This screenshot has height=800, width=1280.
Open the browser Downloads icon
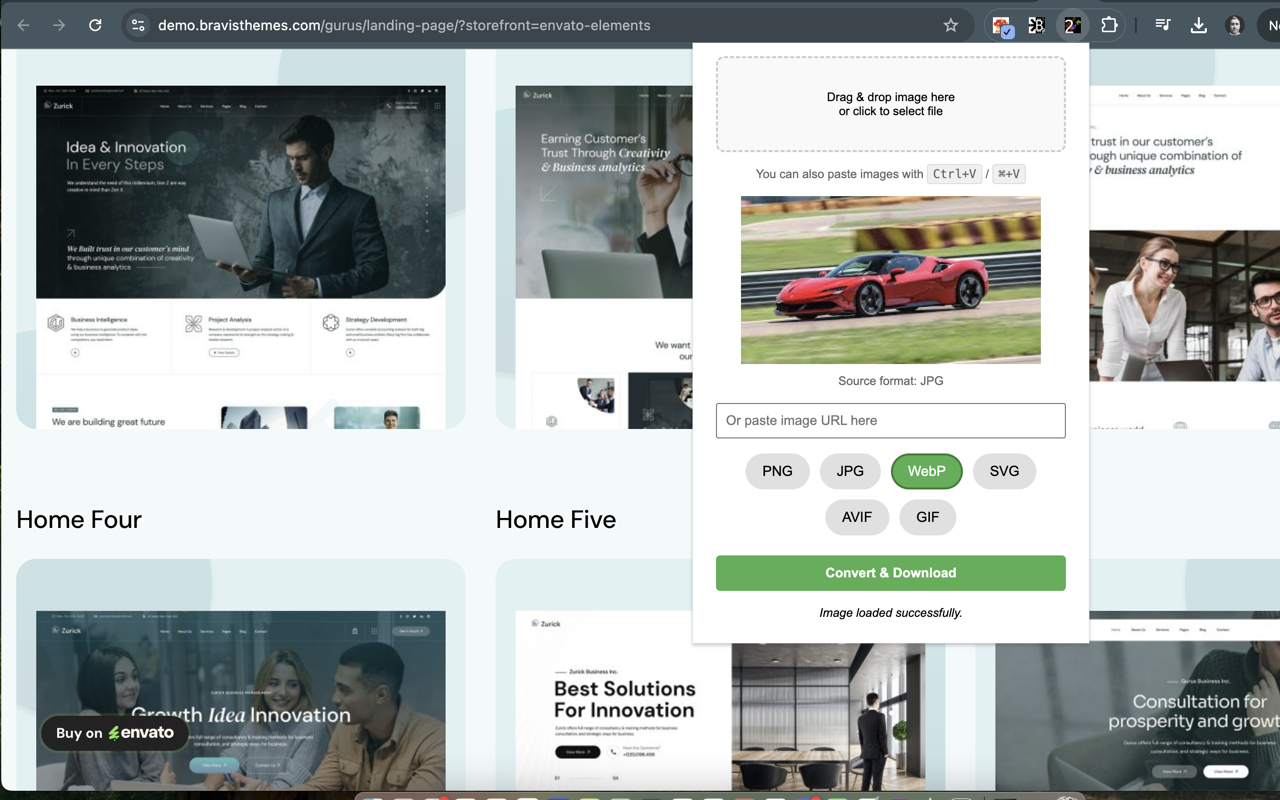tap(1199, 26)
